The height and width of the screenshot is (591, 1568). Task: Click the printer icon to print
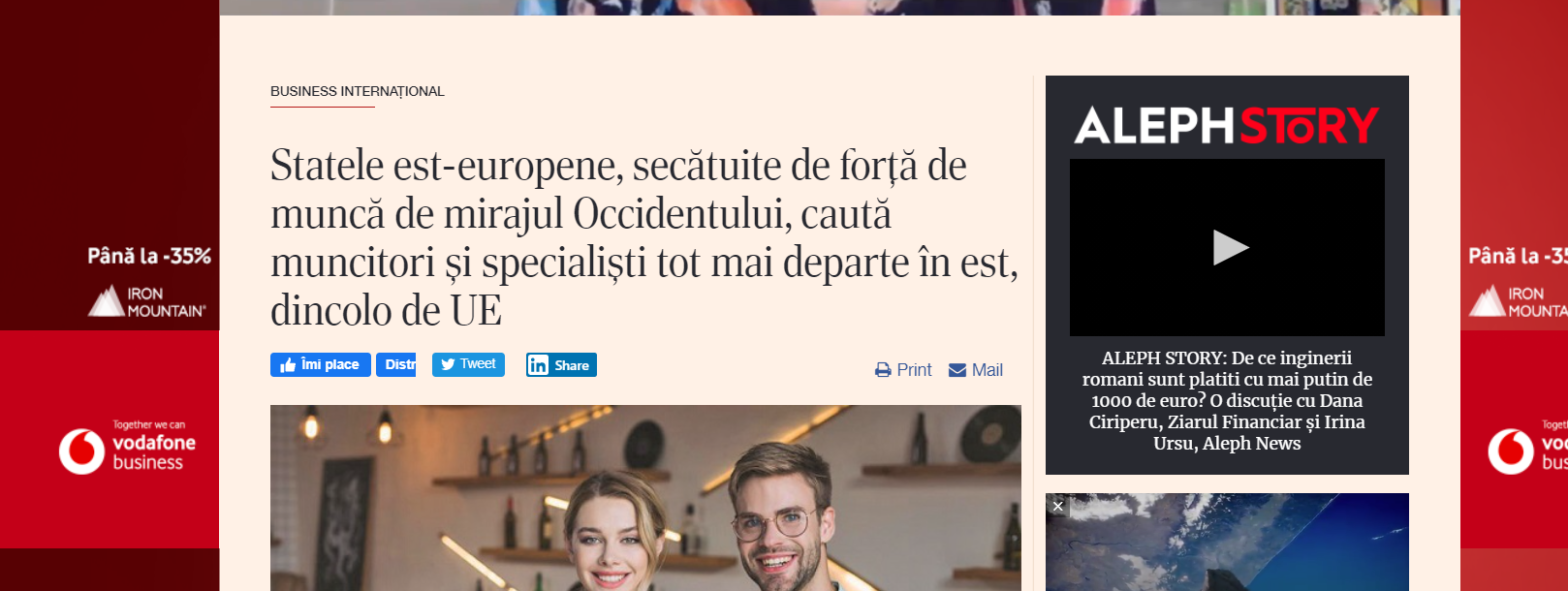(883, 370)
